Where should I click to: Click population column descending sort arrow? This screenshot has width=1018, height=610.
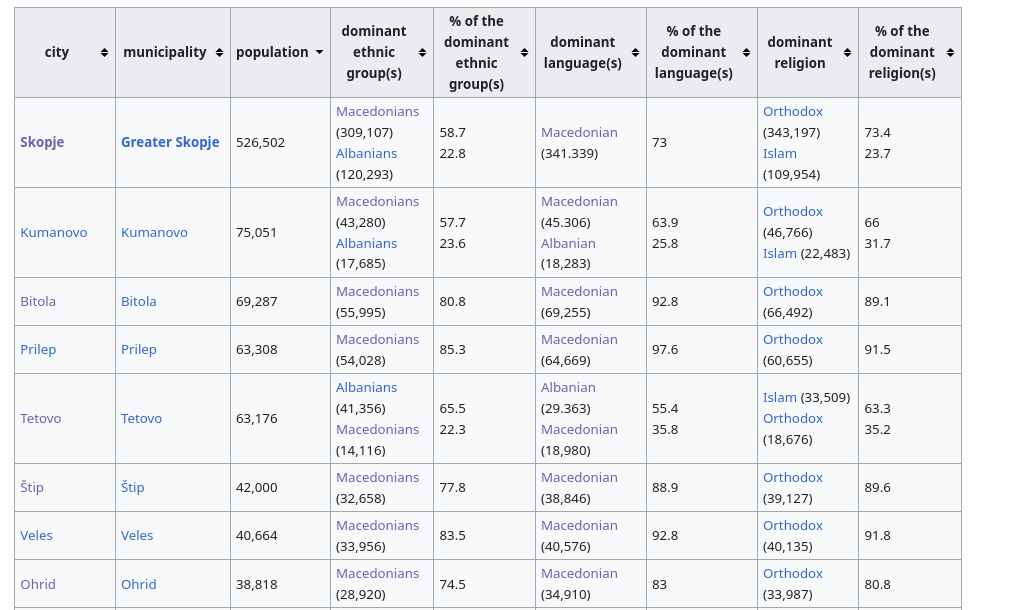pyautogui.click(x=319, y=52)
